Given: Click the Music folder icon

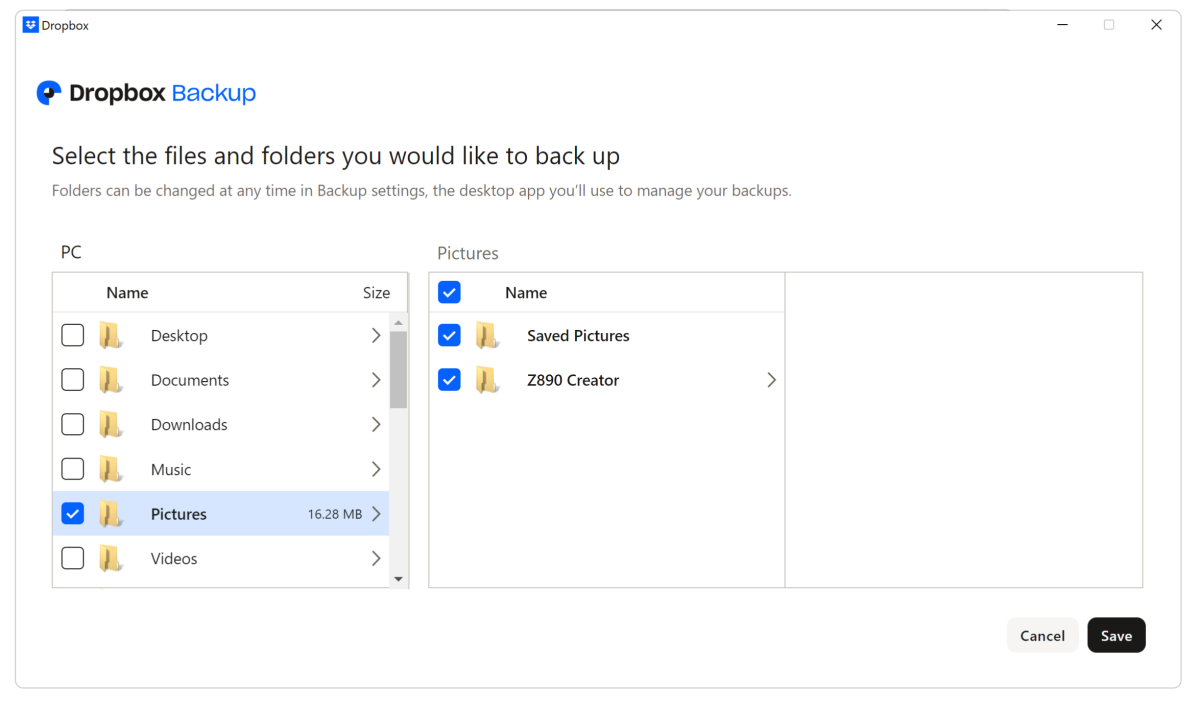Looking at the screenshot, I should tap(110, 469).
